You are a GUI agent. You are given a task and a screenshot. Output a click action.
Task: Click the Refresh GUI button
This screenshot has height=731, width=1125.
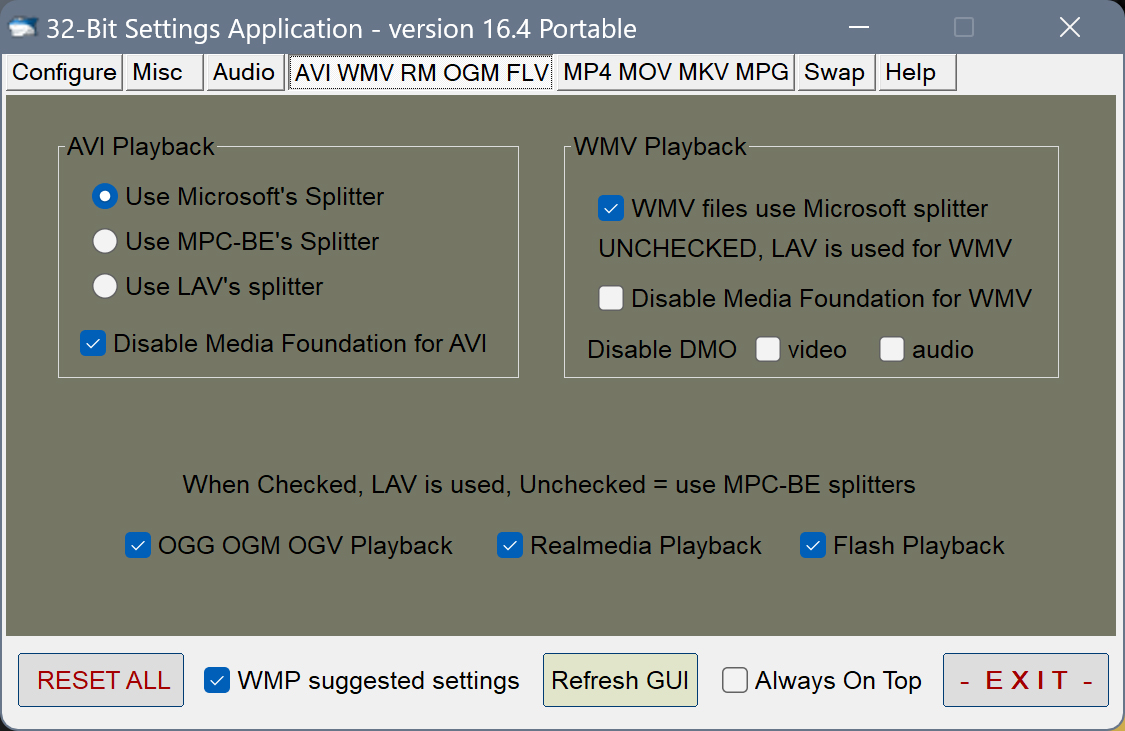[621, 680]
